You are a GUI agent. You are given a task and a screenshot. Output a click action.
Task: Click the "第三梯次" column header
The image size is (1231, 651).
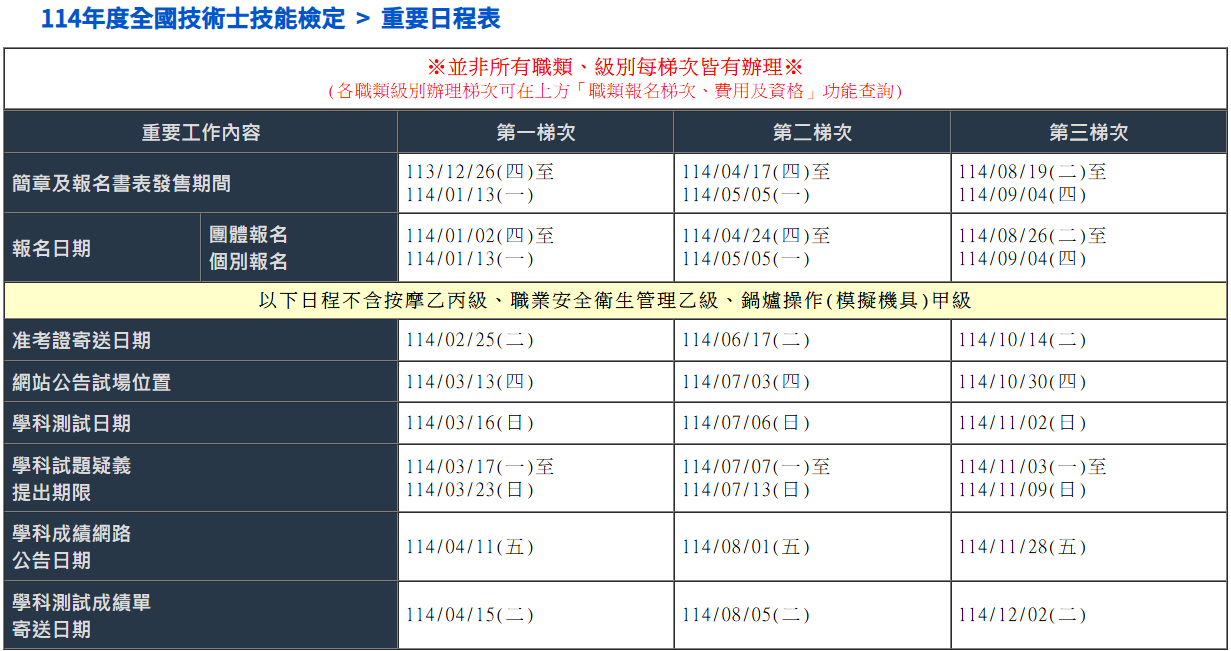(x=1089, y=132)
